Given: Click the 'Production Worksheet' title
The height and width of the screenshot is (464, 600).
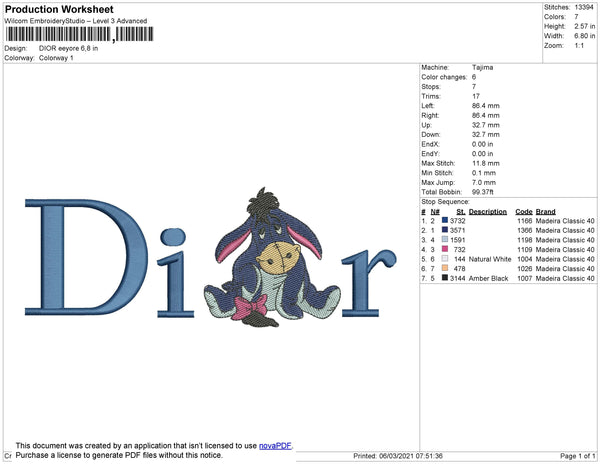Looking at the screenshot, I should (x=59, y=9).
